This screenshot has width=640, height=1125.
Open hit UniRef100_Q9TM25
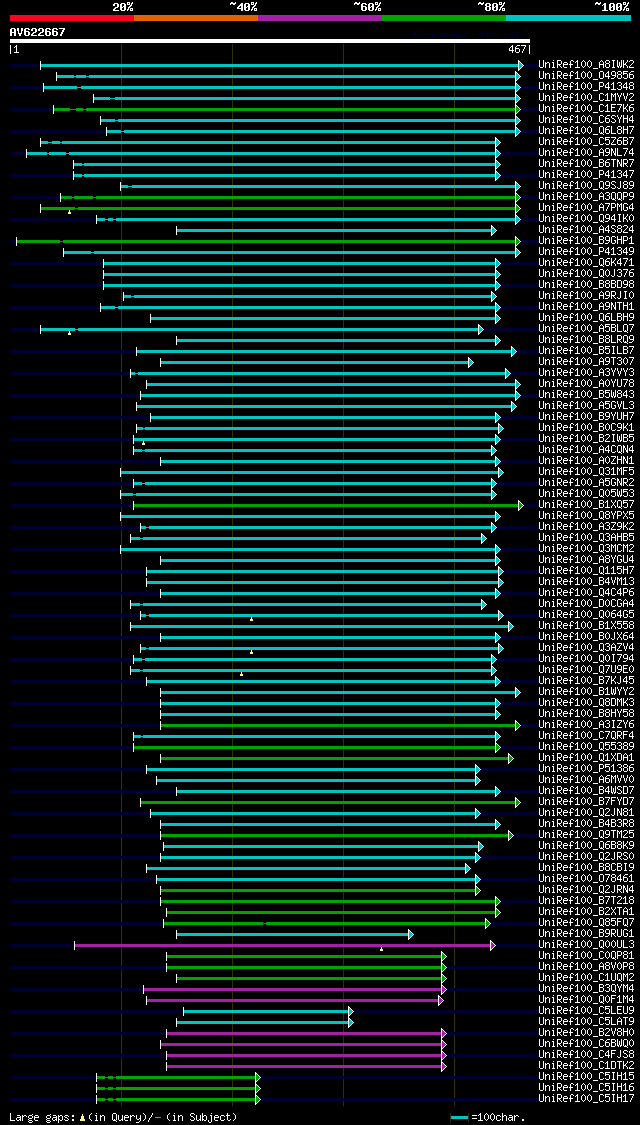586,834
